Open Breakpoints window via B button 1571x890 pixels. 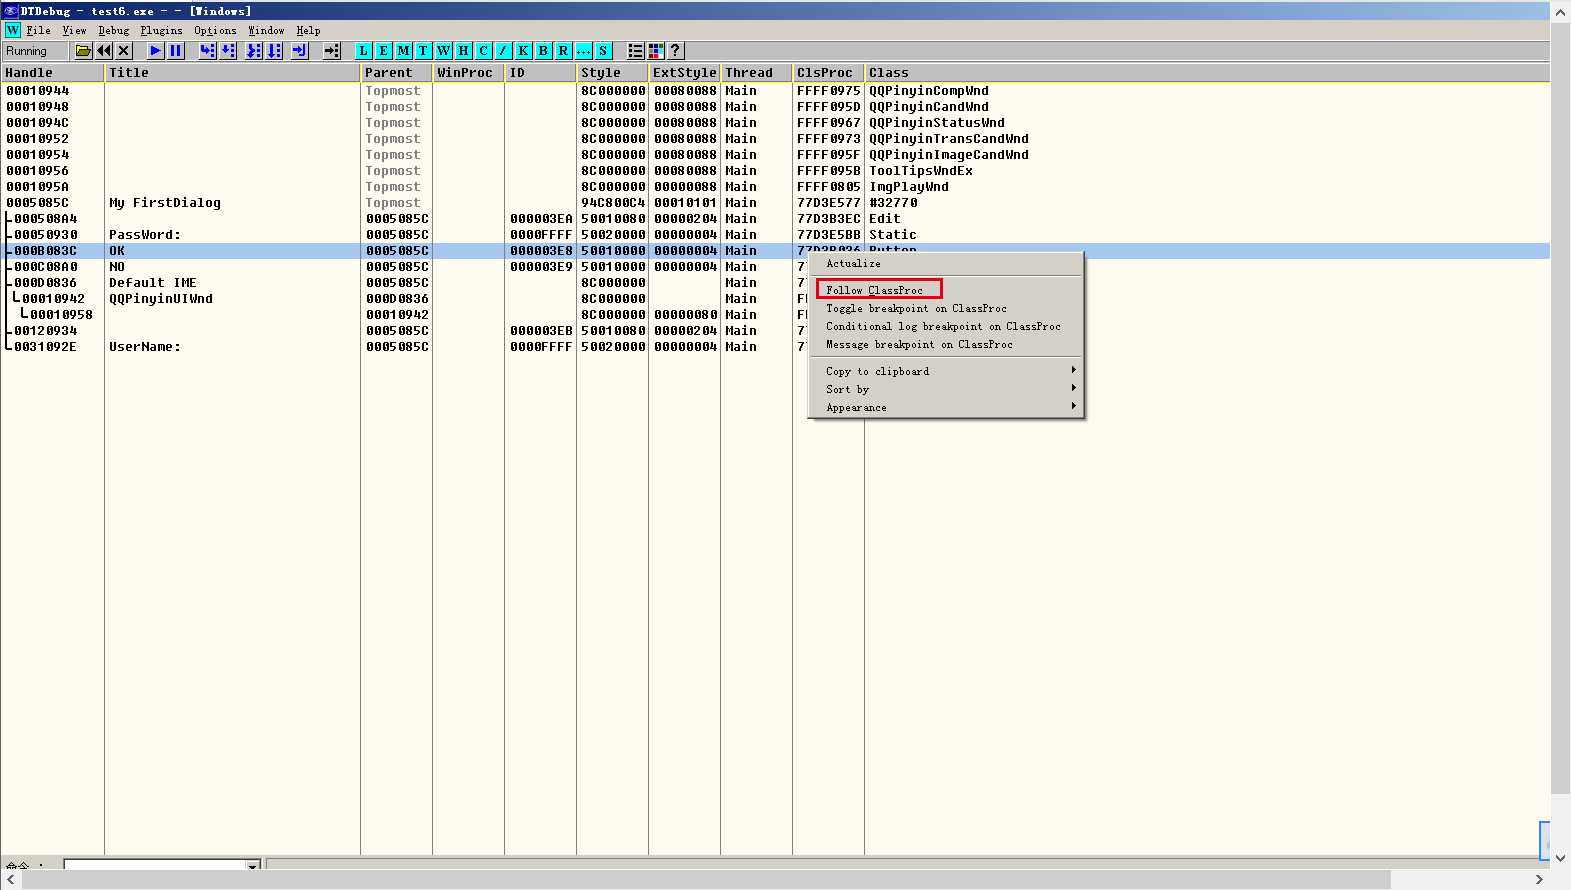pos(544,51)
